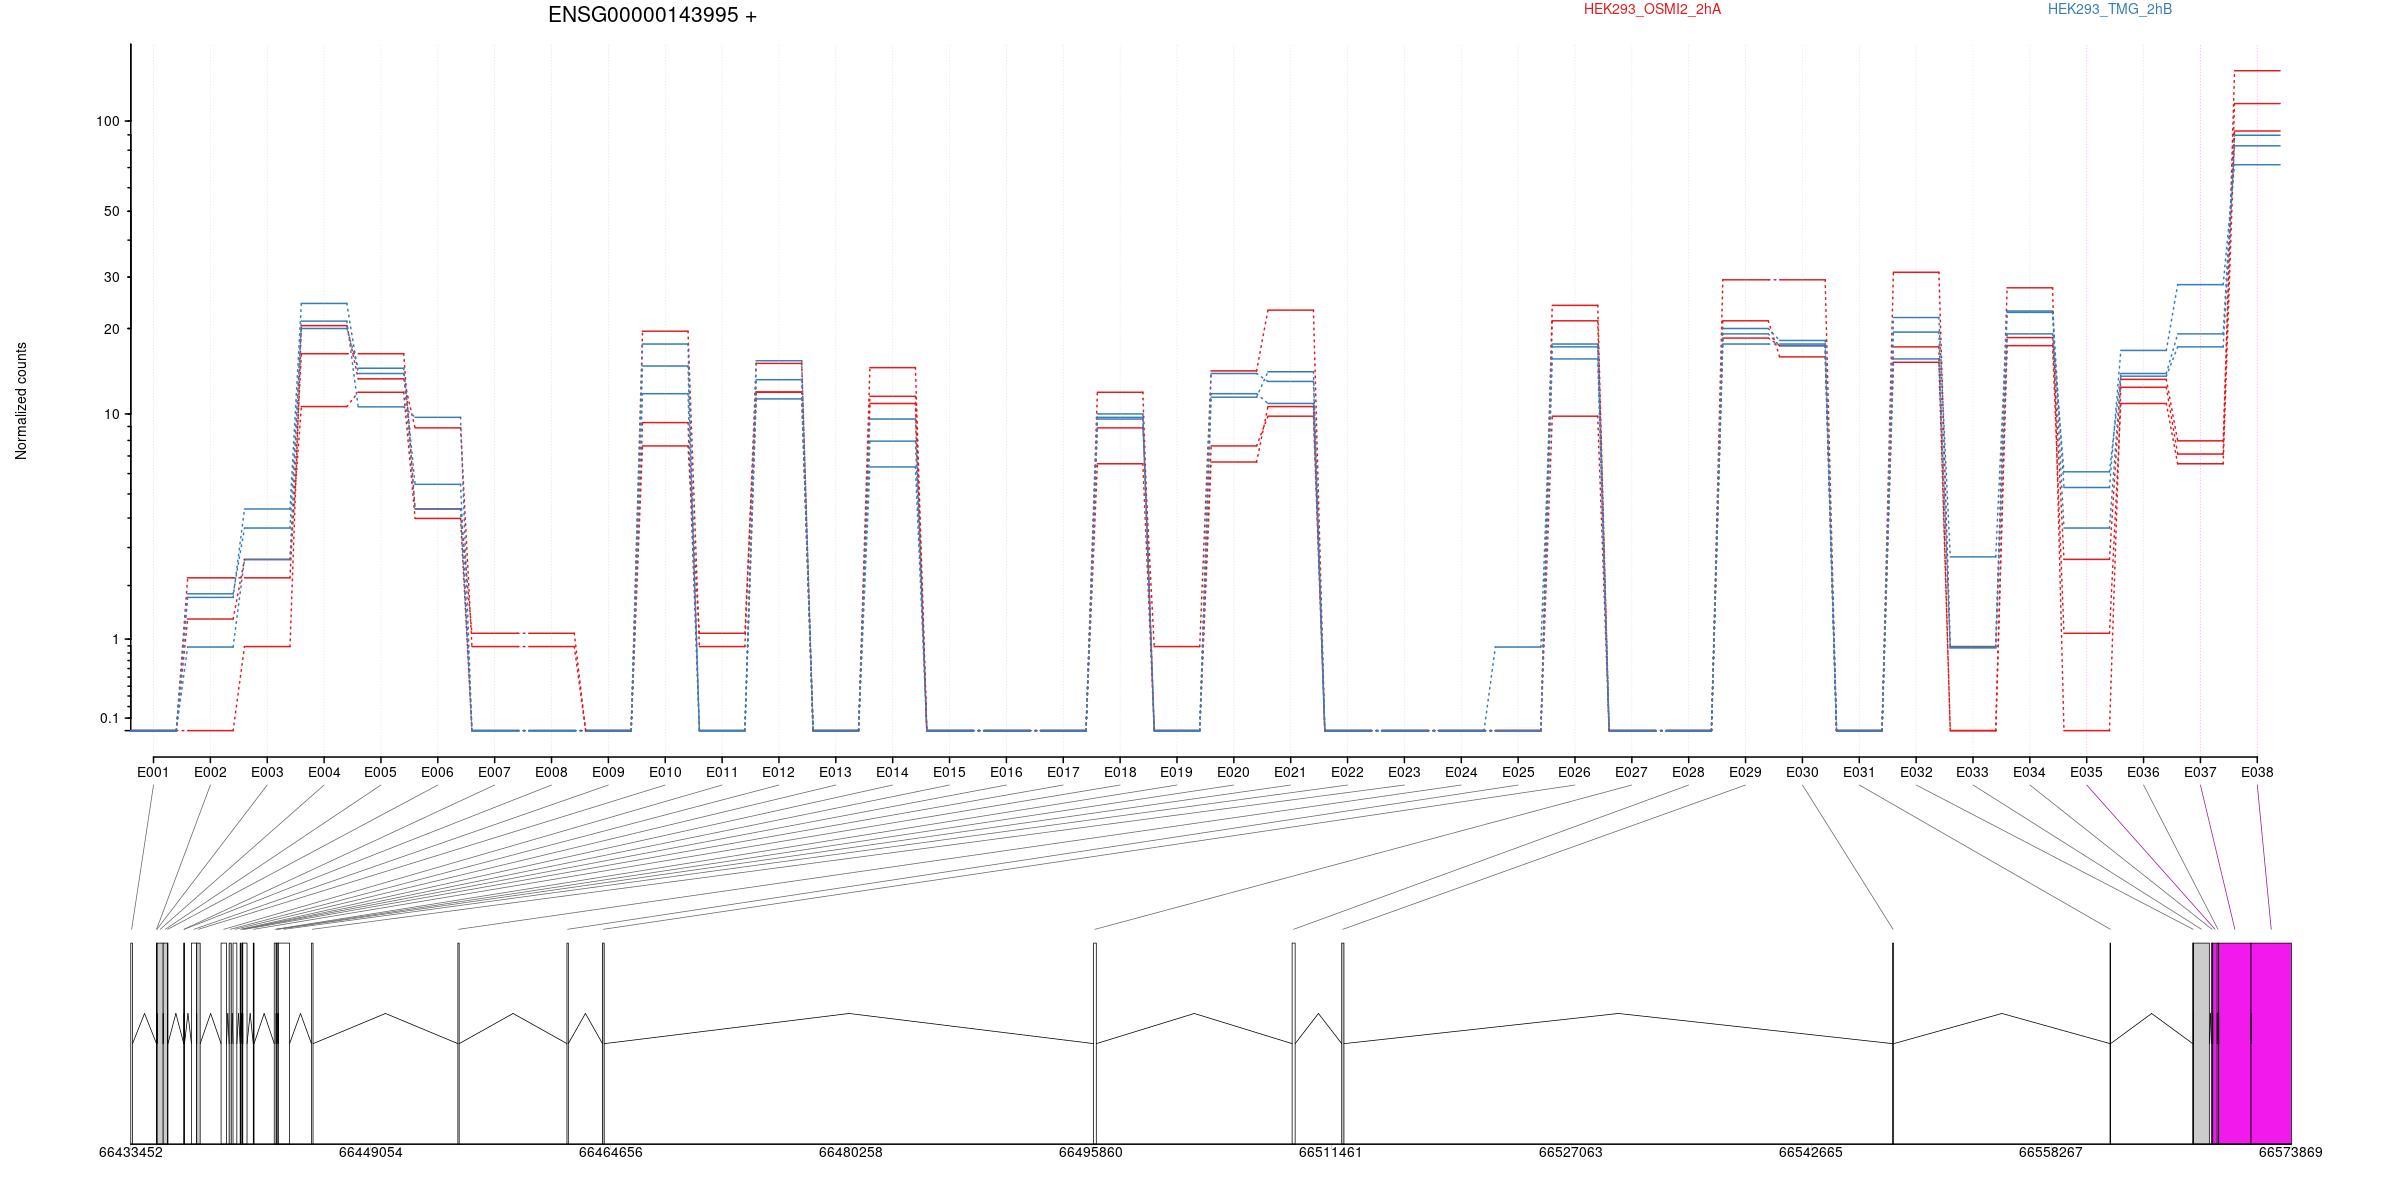
Task: Click exon label E032
Action: click(1916, 772)
